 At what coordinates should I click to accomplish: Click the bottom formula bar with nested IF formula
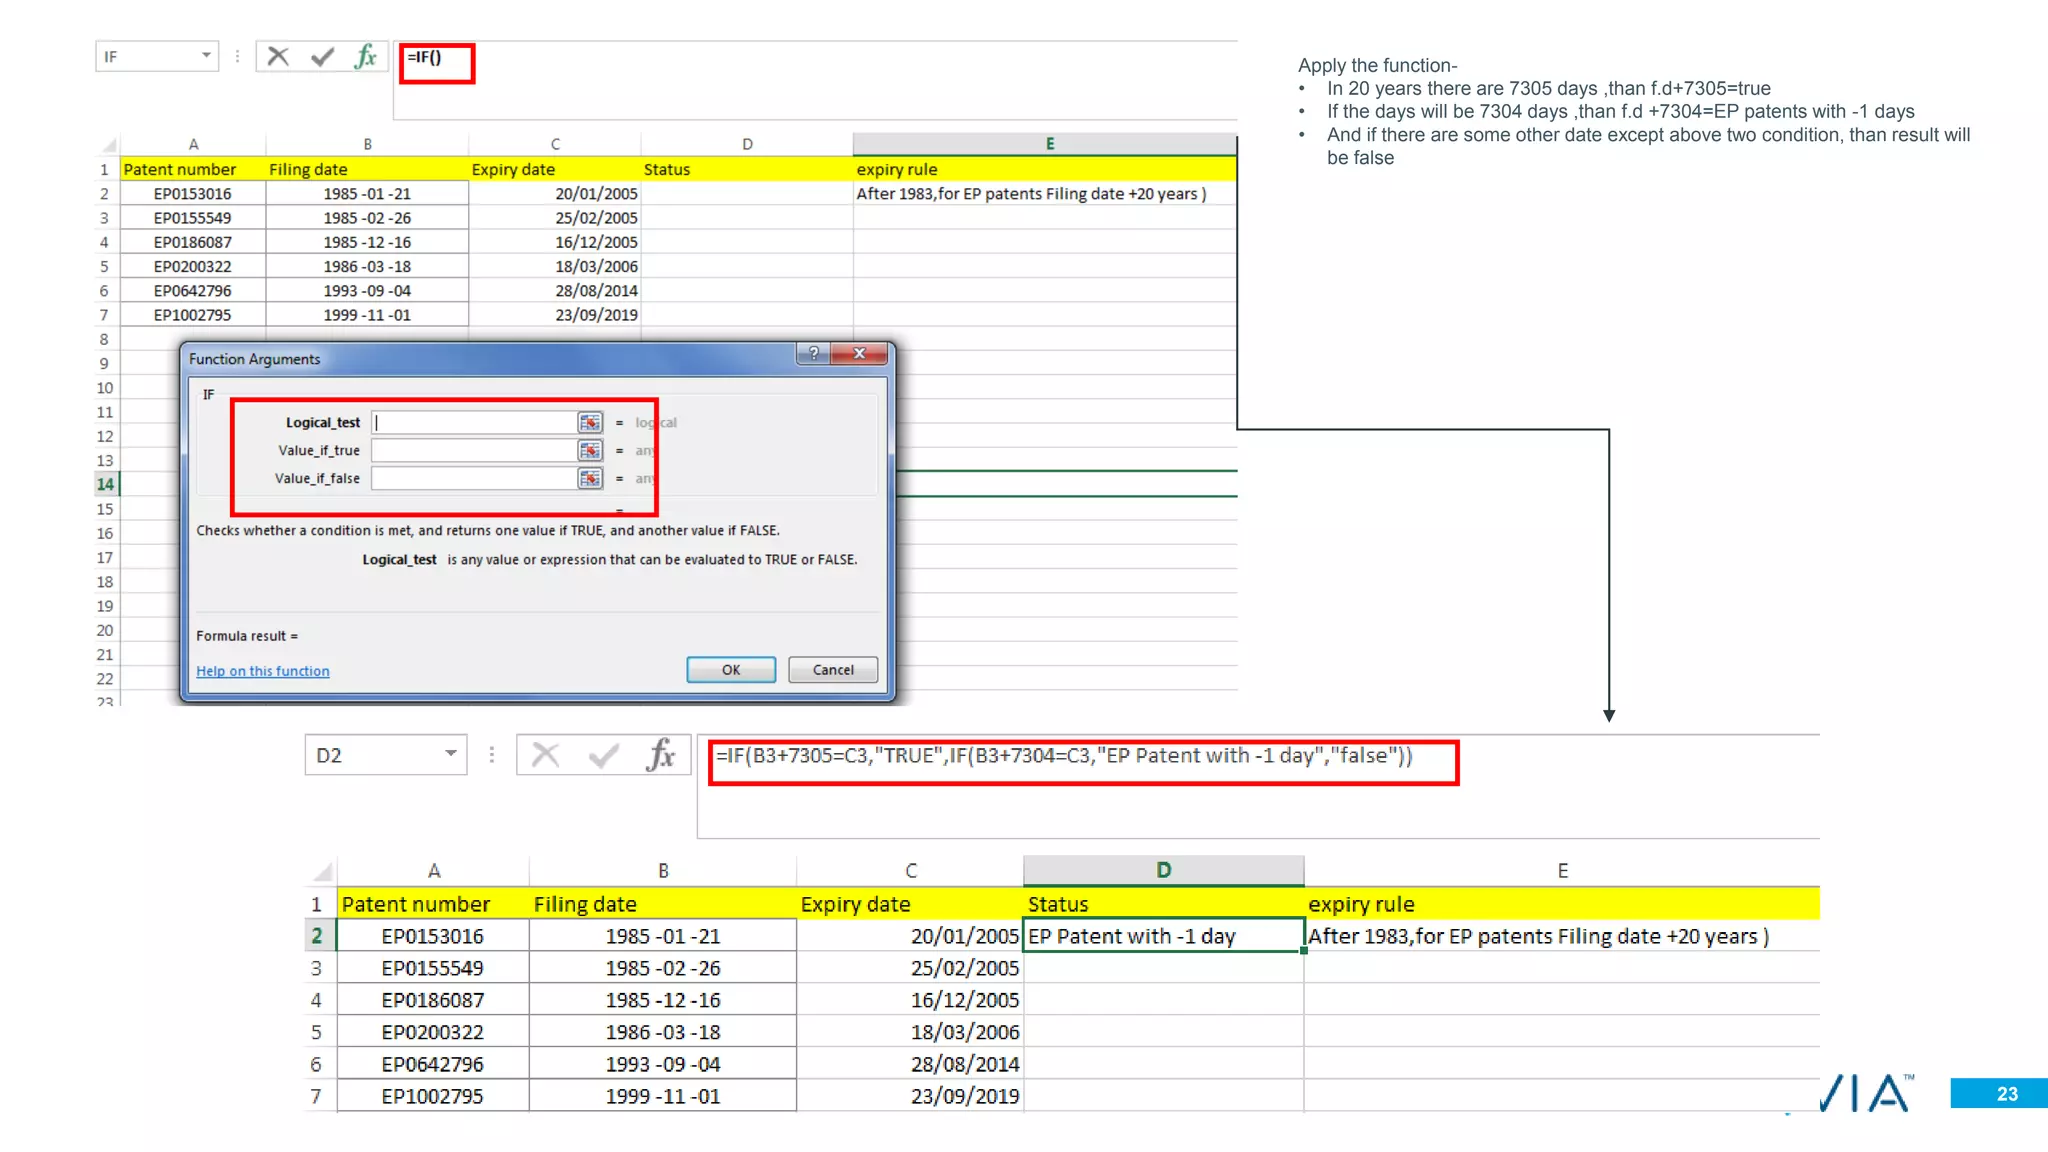1258,786
